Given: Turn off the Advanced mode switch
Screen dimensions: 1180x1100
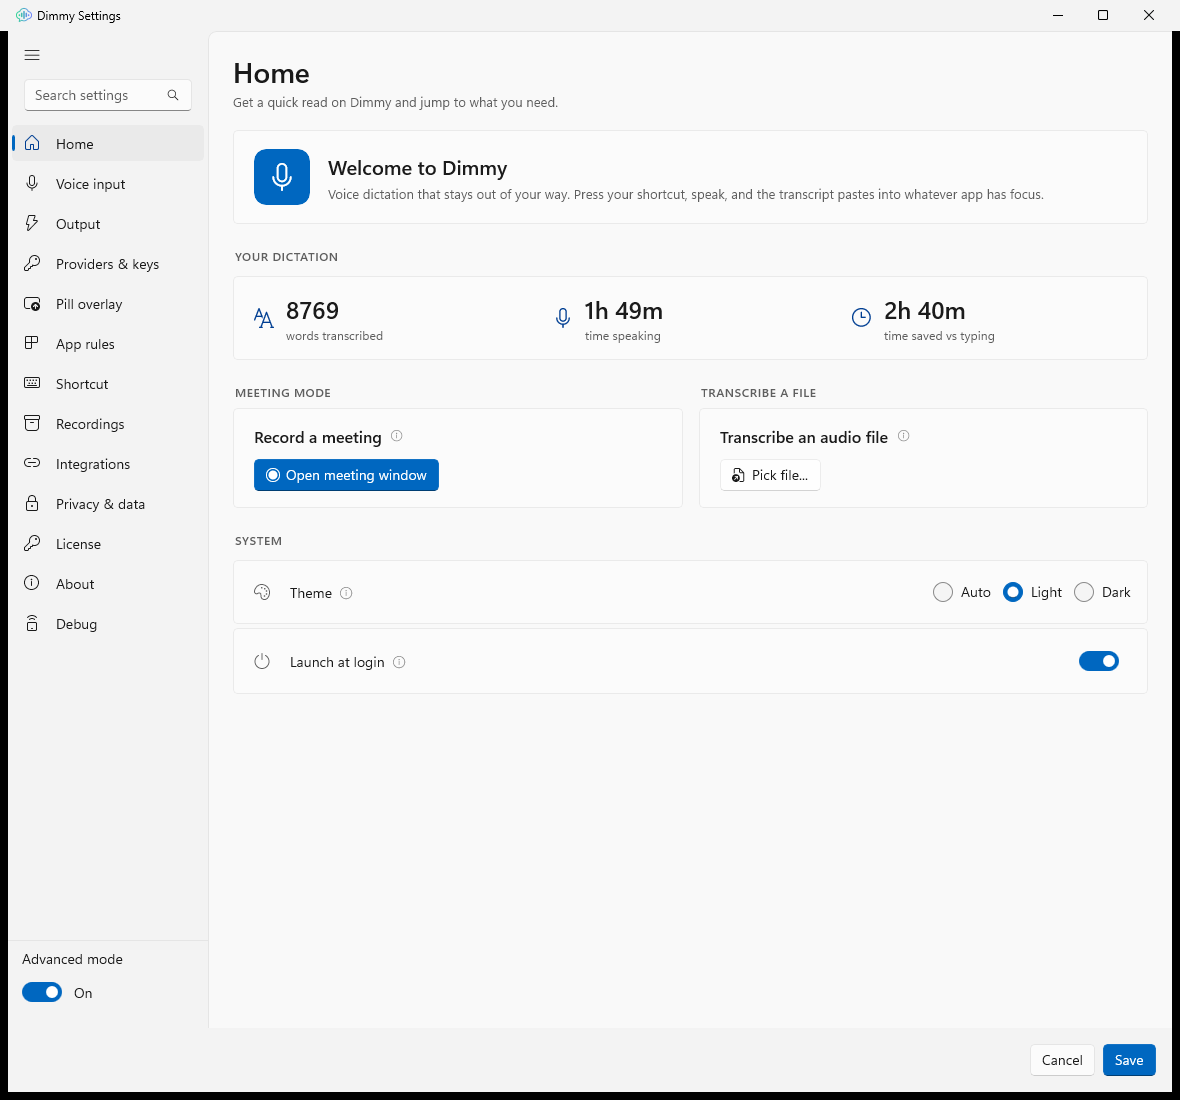Looking at the screenshot, I should coord(42,992).
